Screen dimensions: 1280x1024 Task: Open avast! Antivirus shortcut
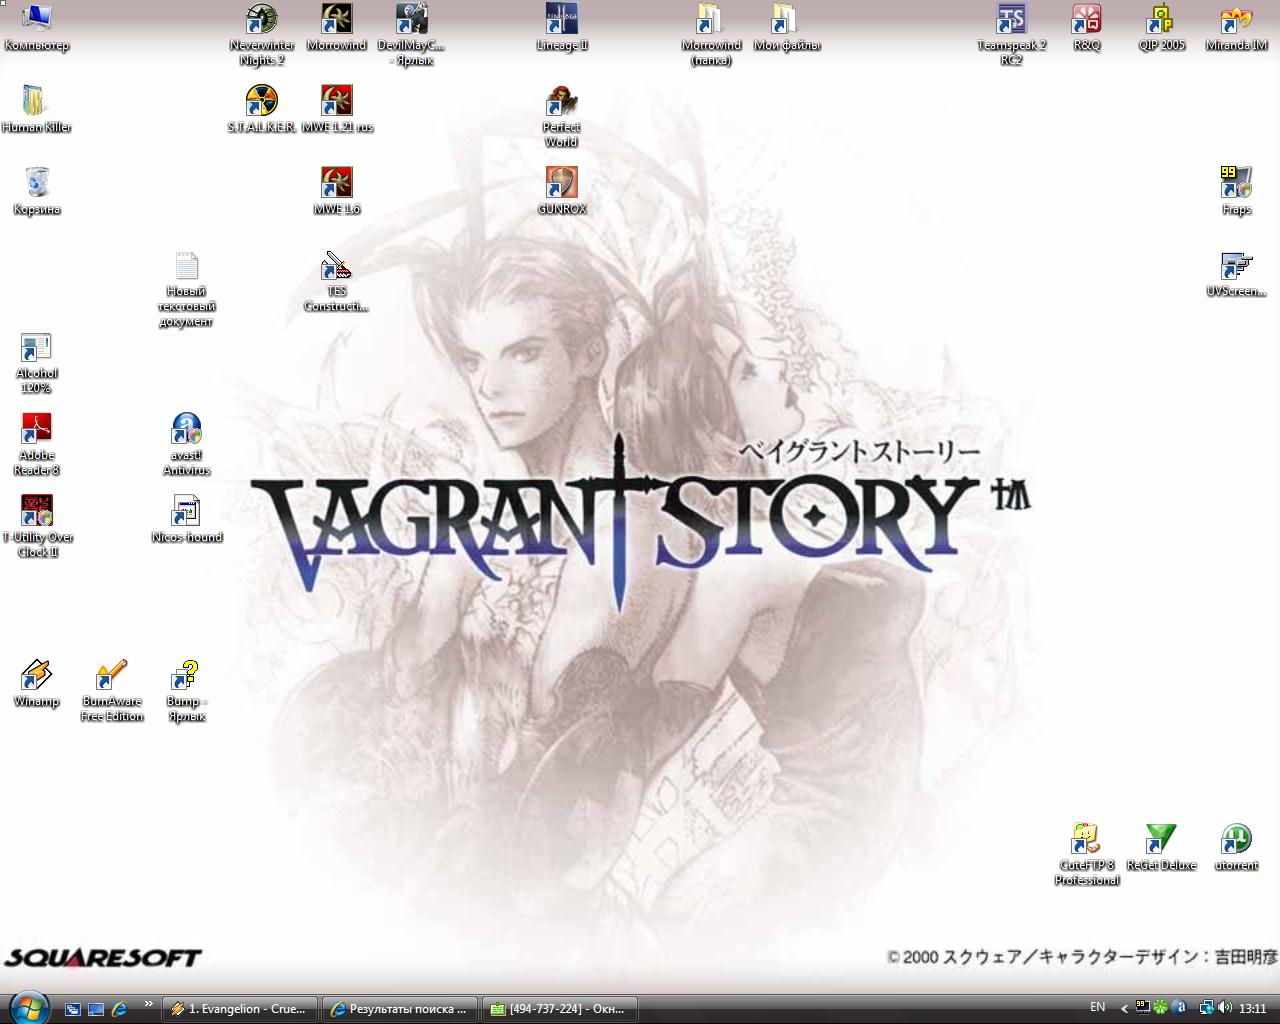click(186, 445)
